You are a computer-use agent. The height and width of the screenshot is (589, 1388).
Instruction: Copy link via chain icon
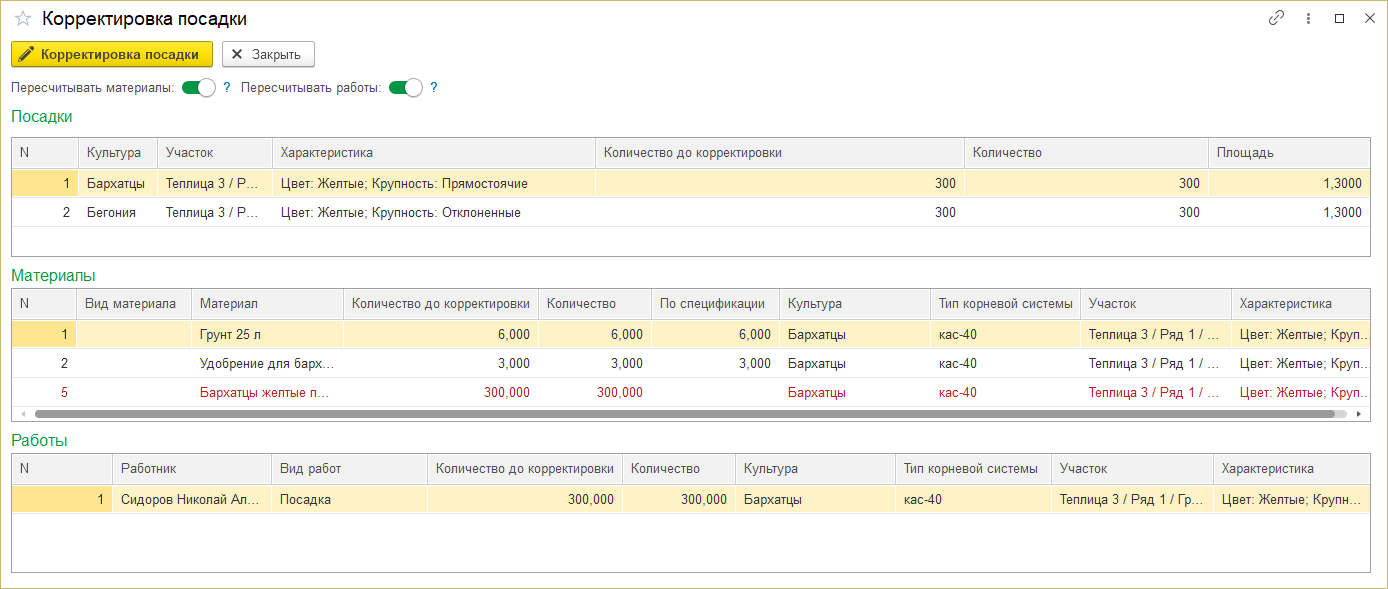(1276, 18)
